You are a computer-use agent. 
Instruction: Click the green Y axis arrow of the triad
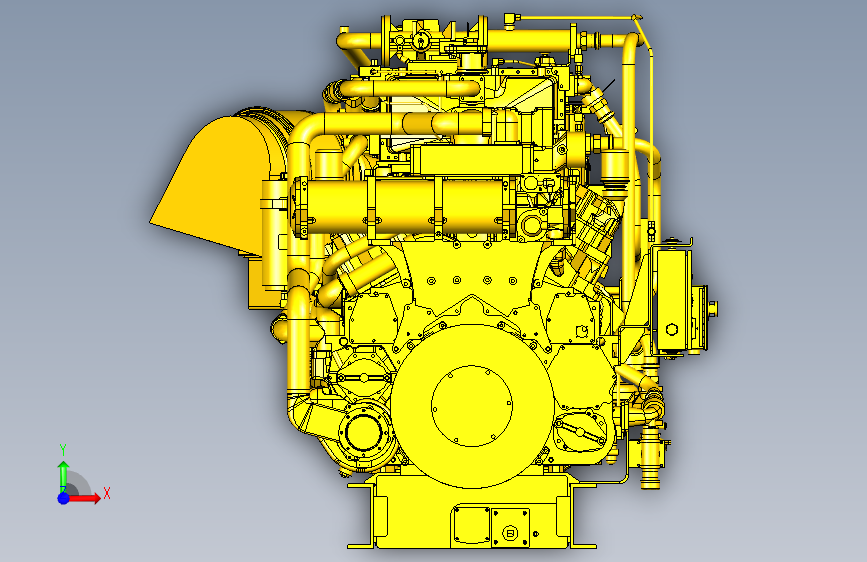coord(64,476)
